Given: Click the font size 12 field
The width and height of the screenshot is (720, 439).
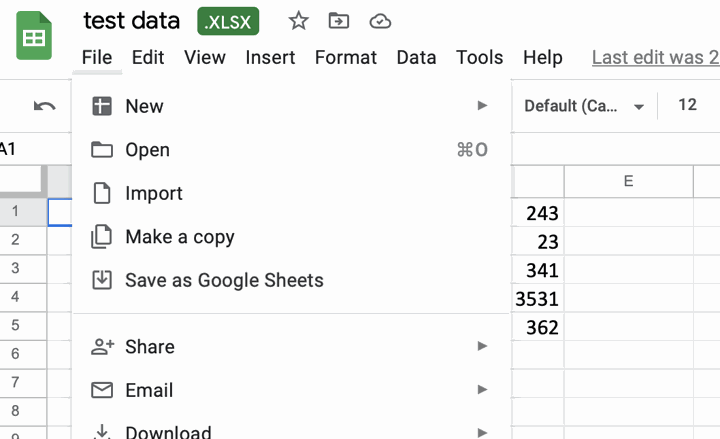Looking at the screenshot, I should click(x=687, y=105).
